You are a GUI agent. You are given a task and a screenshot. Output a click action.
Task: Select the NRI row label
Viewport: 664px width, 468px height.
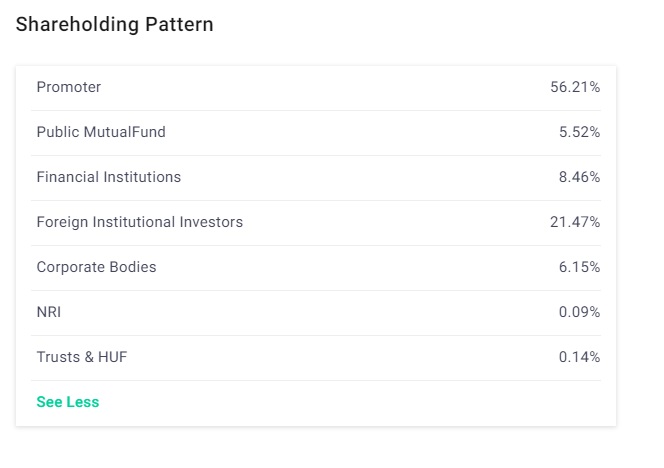(49, 312)
